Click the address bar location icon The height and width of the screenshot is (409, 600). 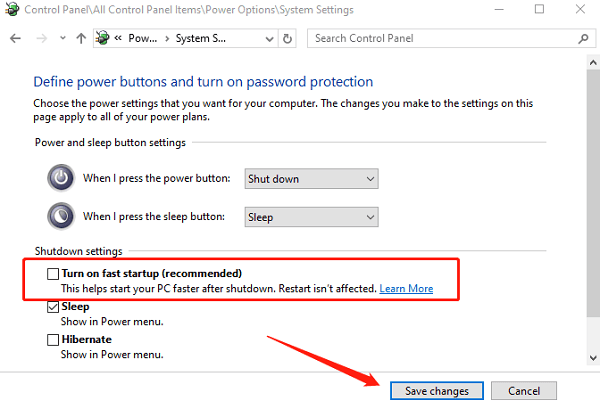[103, 38]
